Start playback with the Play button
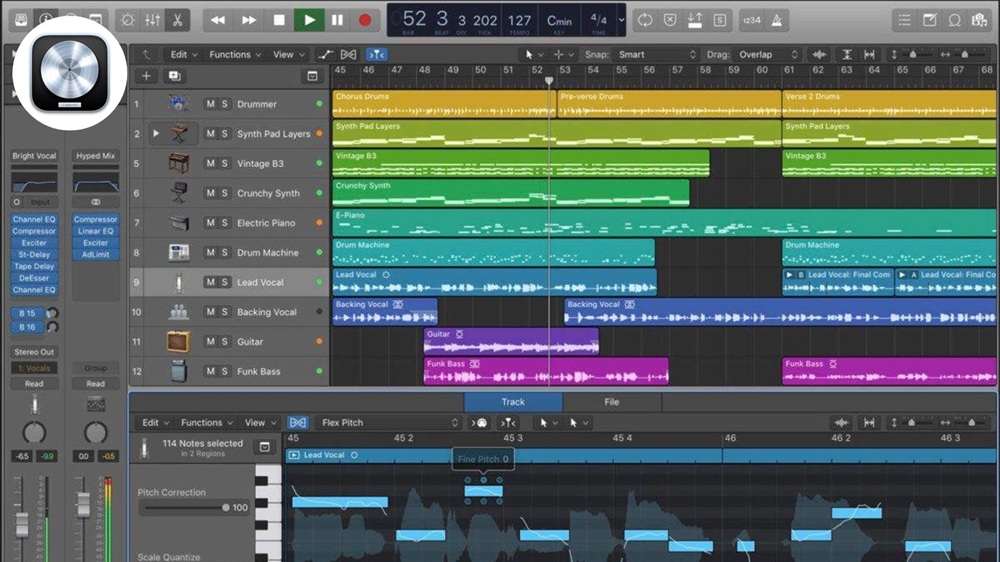Viewport: 1000px width, 562px height. click(x=309, y=20)
